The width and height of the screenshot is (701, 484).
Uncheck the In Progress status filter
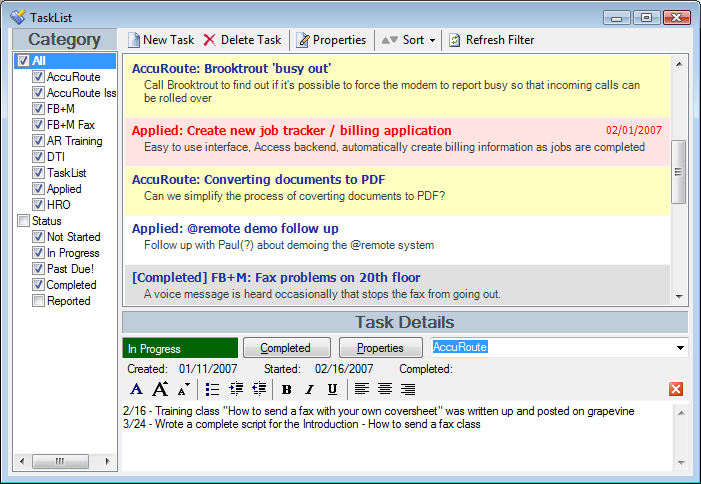38,253
